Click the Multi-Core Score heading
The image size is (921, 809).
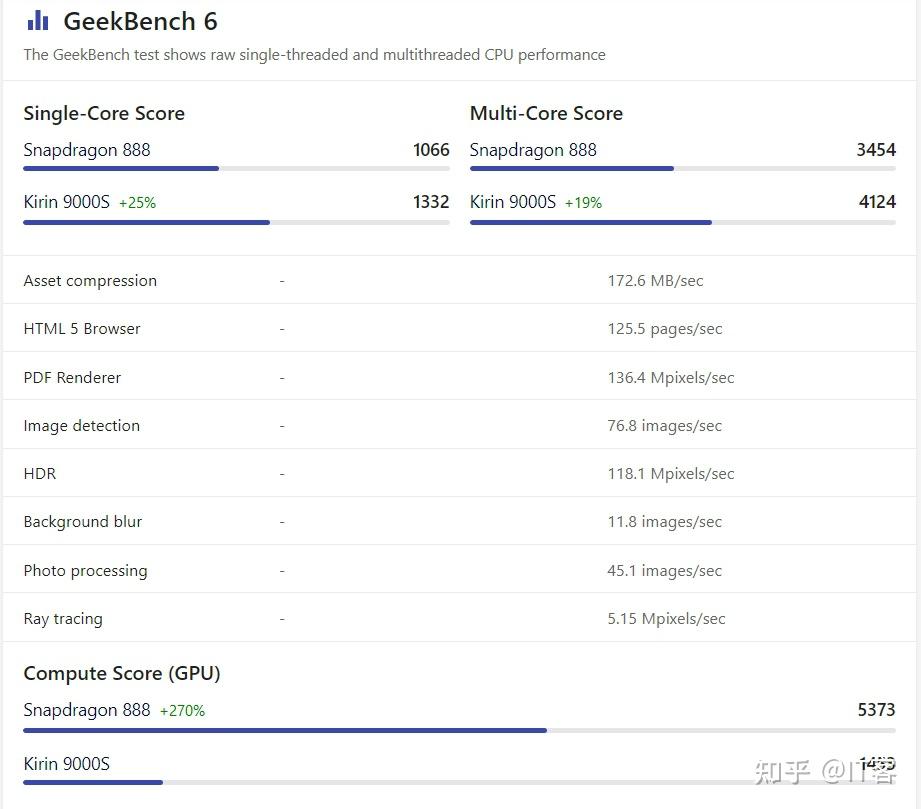click(x=546, y=113)
